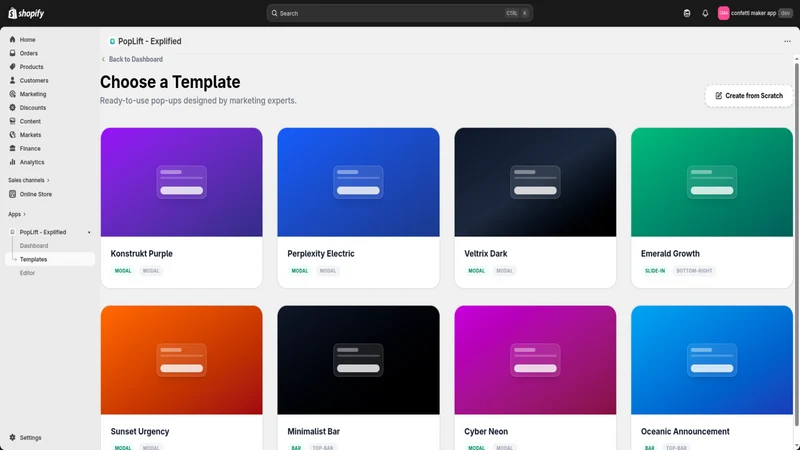Open the Dashboard submenu item
The image size is (800, 450).
34,245
